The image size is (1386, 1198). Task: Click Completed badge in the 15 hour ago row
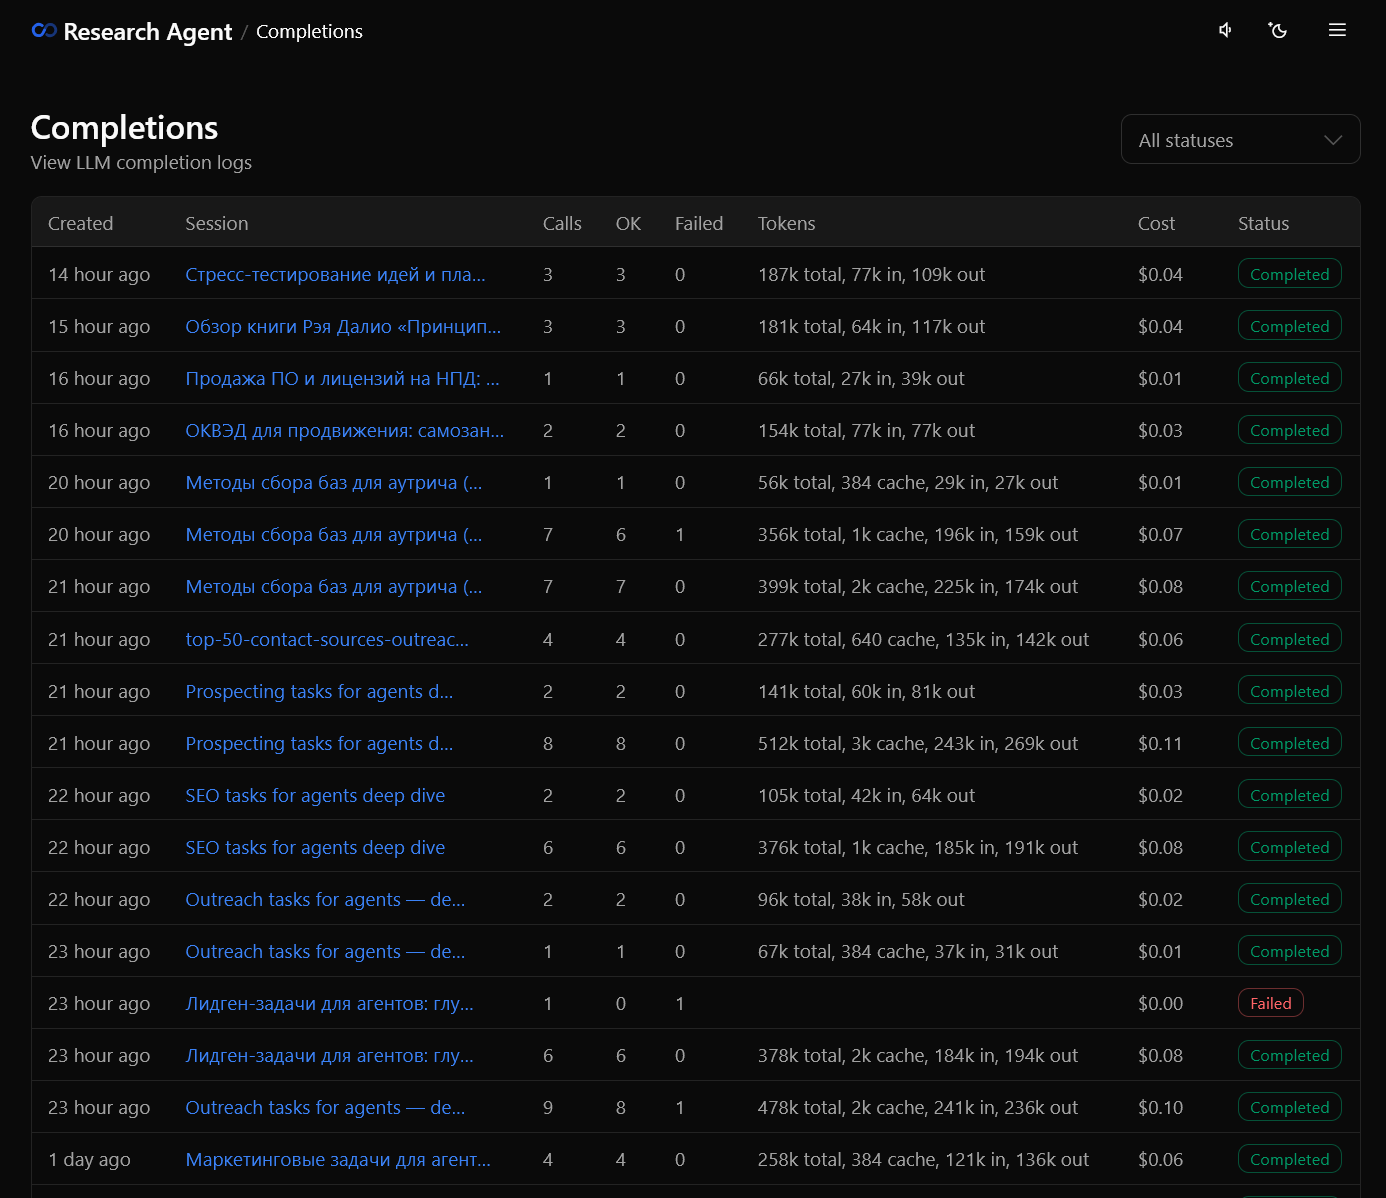1289,326
